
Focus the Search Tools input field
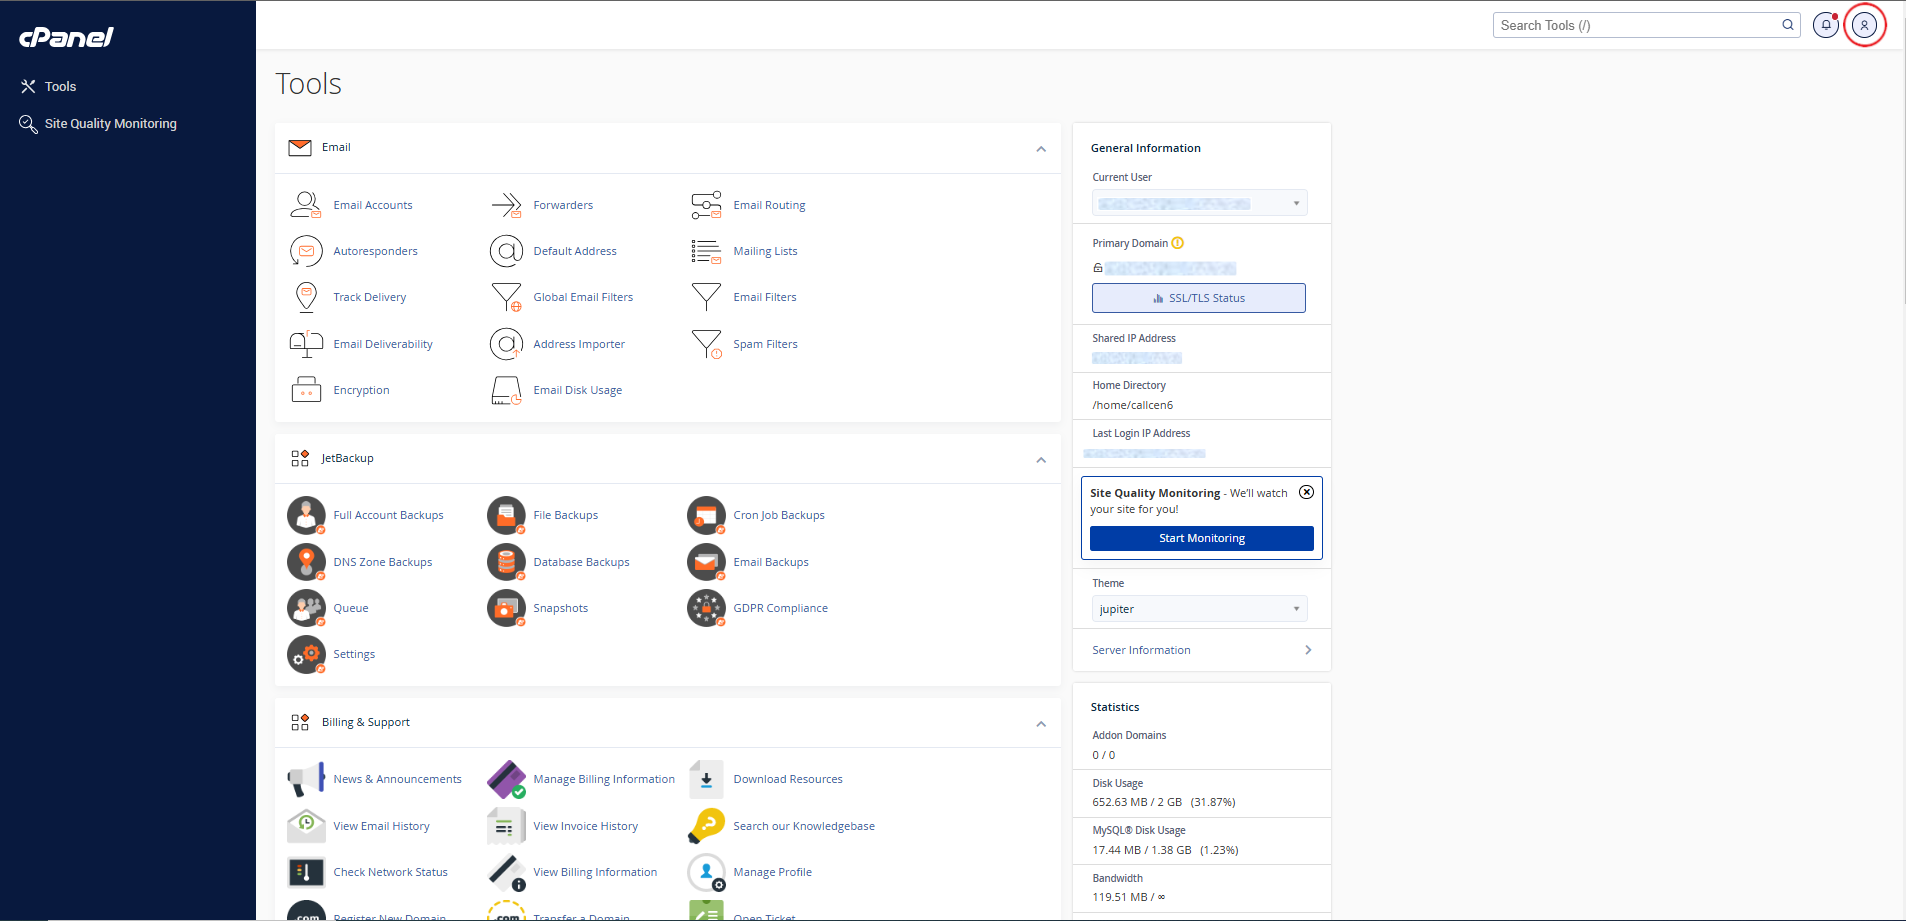coord(1636,25)
